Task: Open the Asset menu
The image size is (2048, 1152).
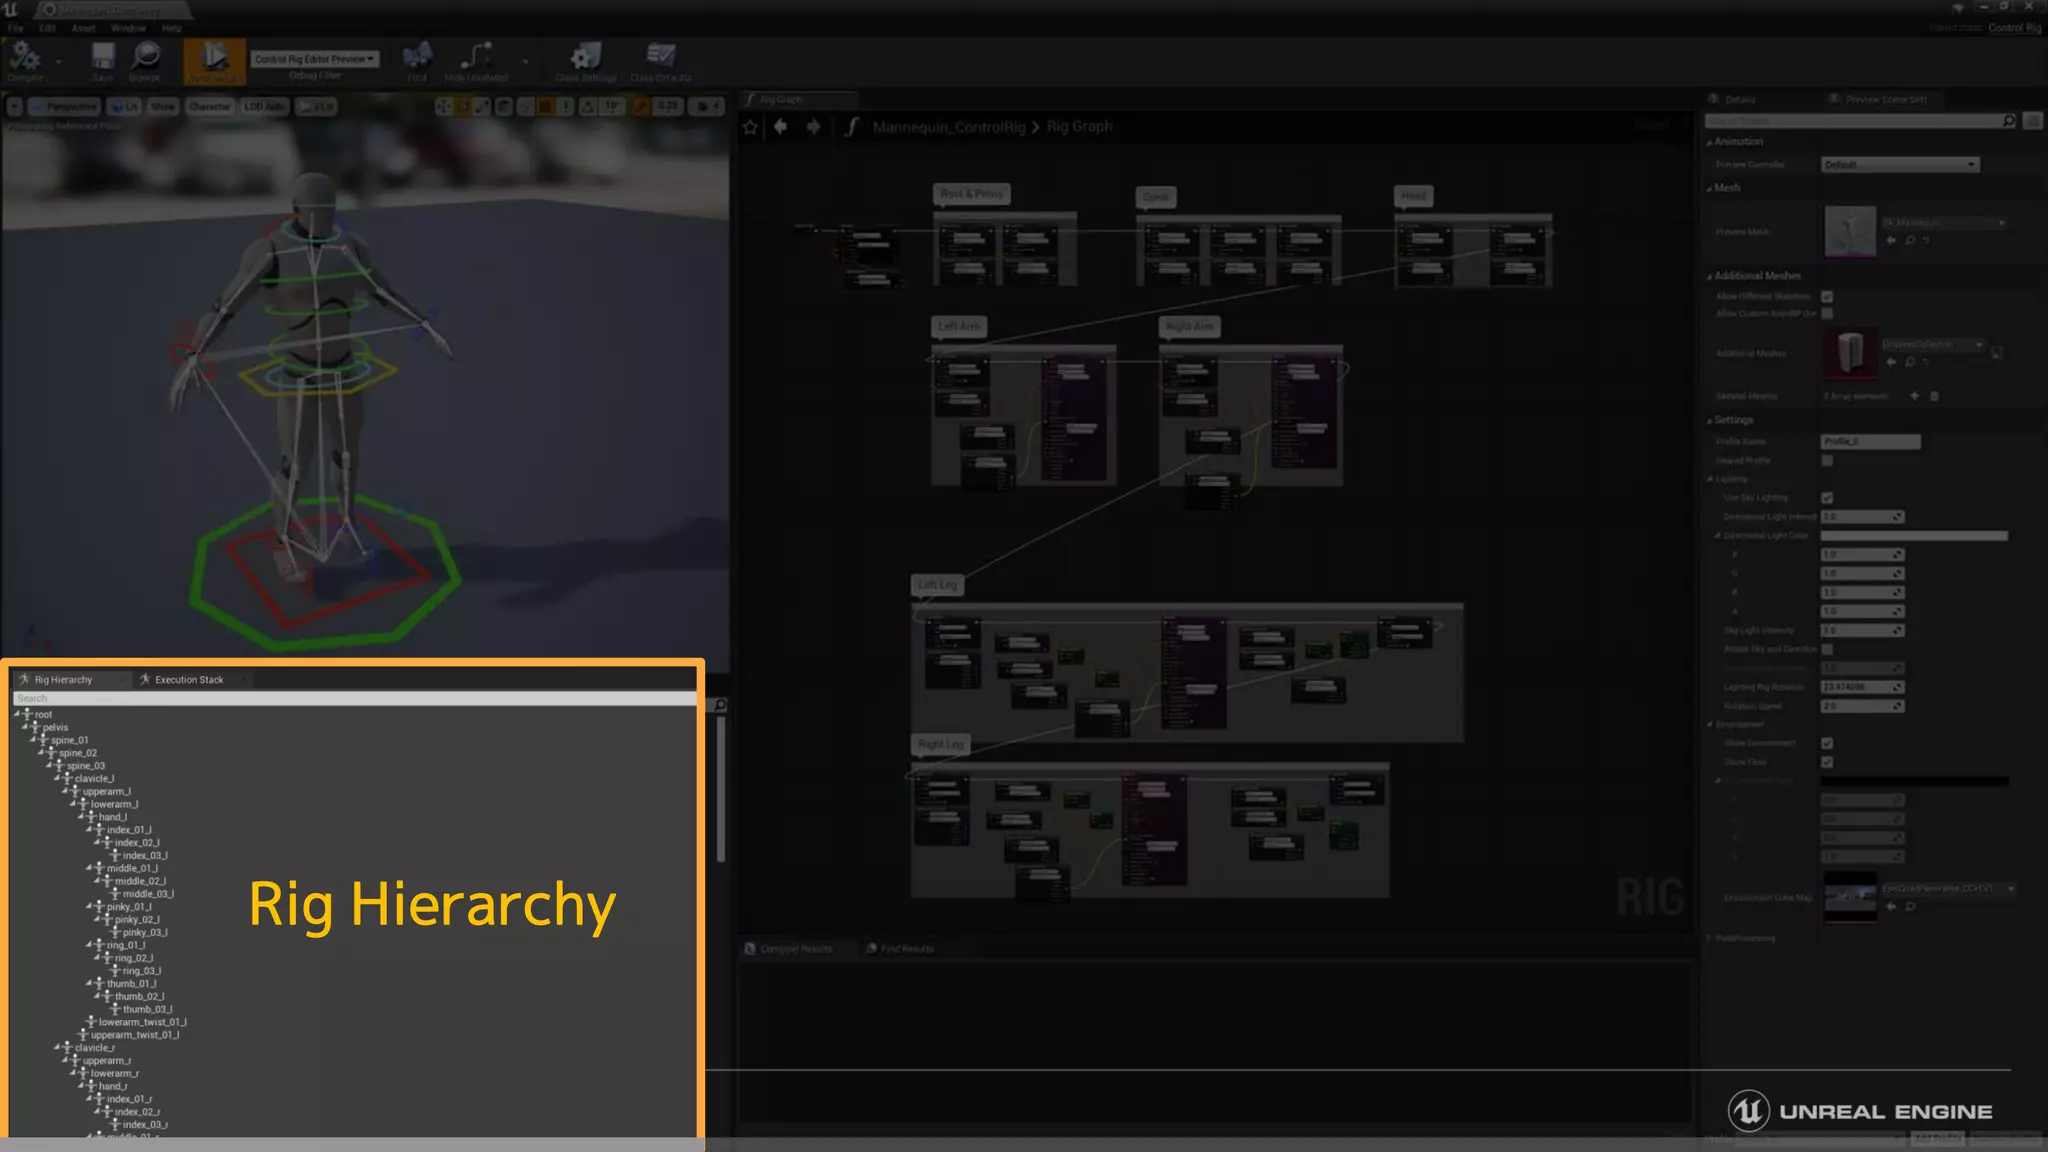Action: (x=84, y=28)
